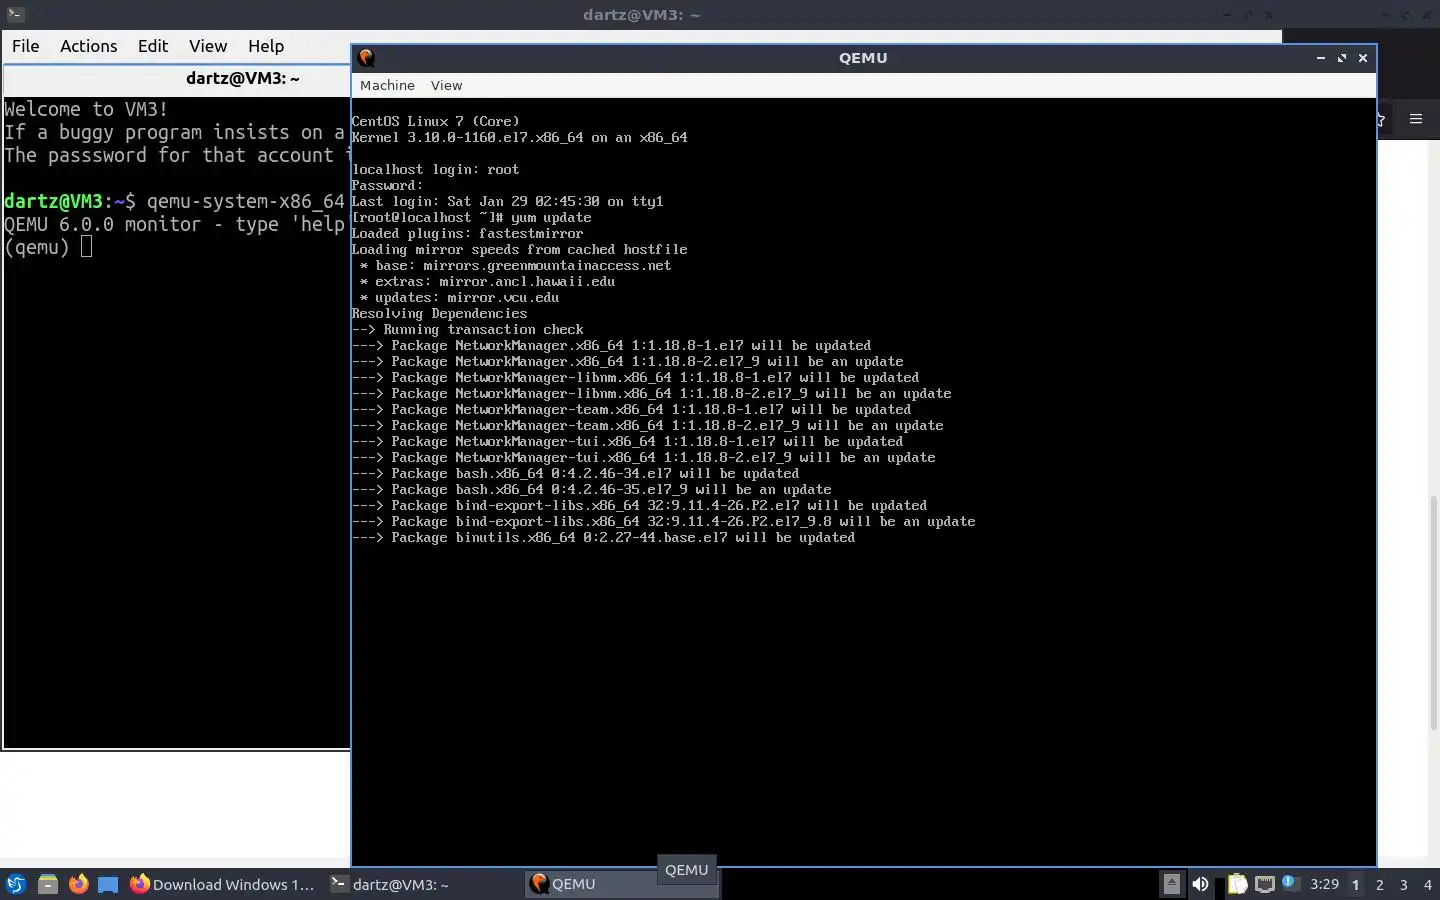The width and height of the screenshot is (1440, 900).
Task: Minimize the QEMU window
Action: (1321, 58)
